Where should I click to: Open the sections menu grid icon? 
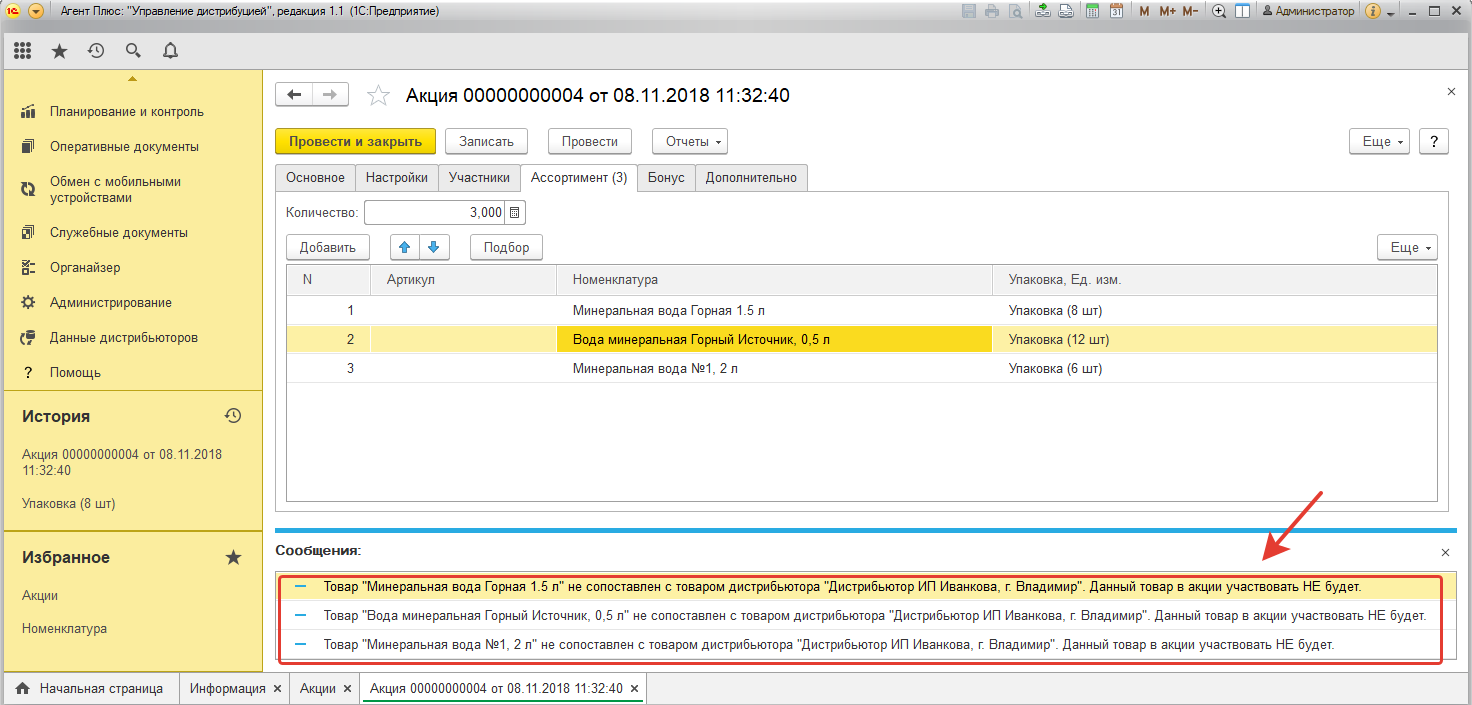coord(22,50)
